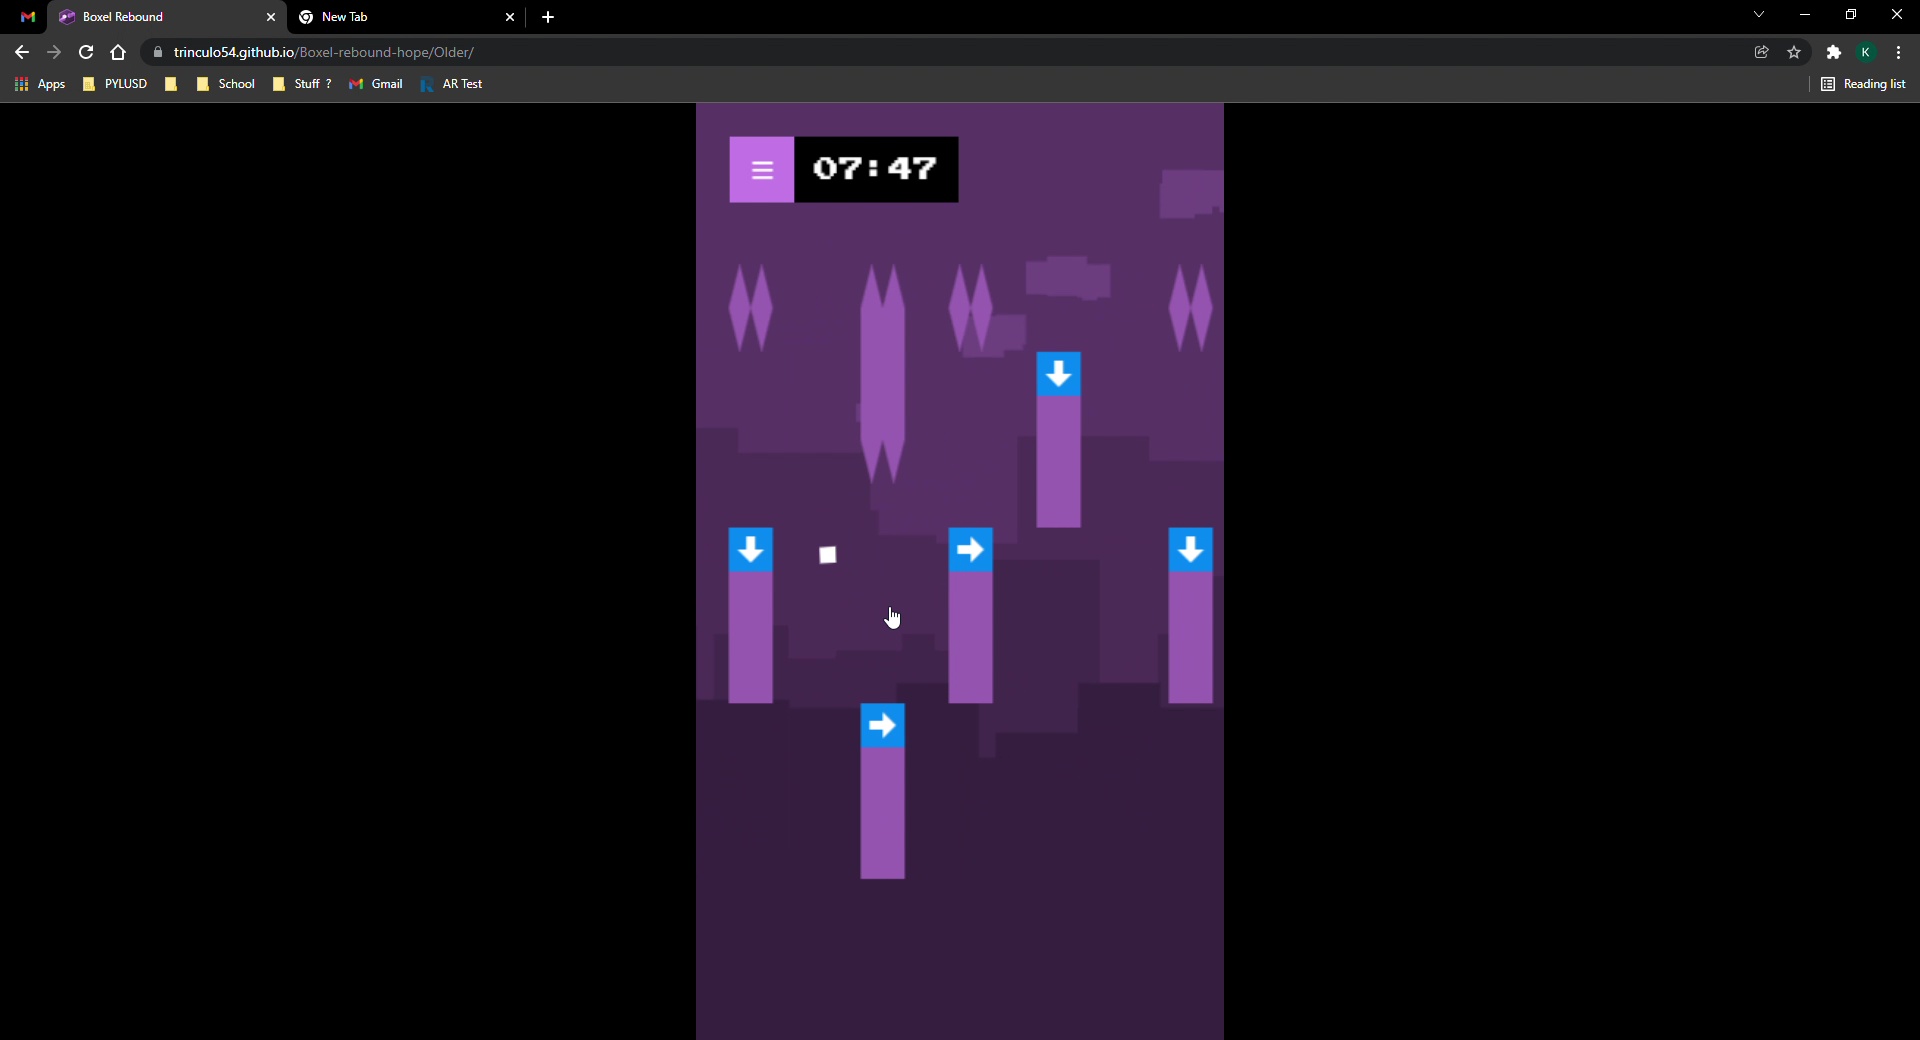Screen dimensions: 1920x1040
Task: Select the Boxel Rebound tab
Action: (160, 17)
